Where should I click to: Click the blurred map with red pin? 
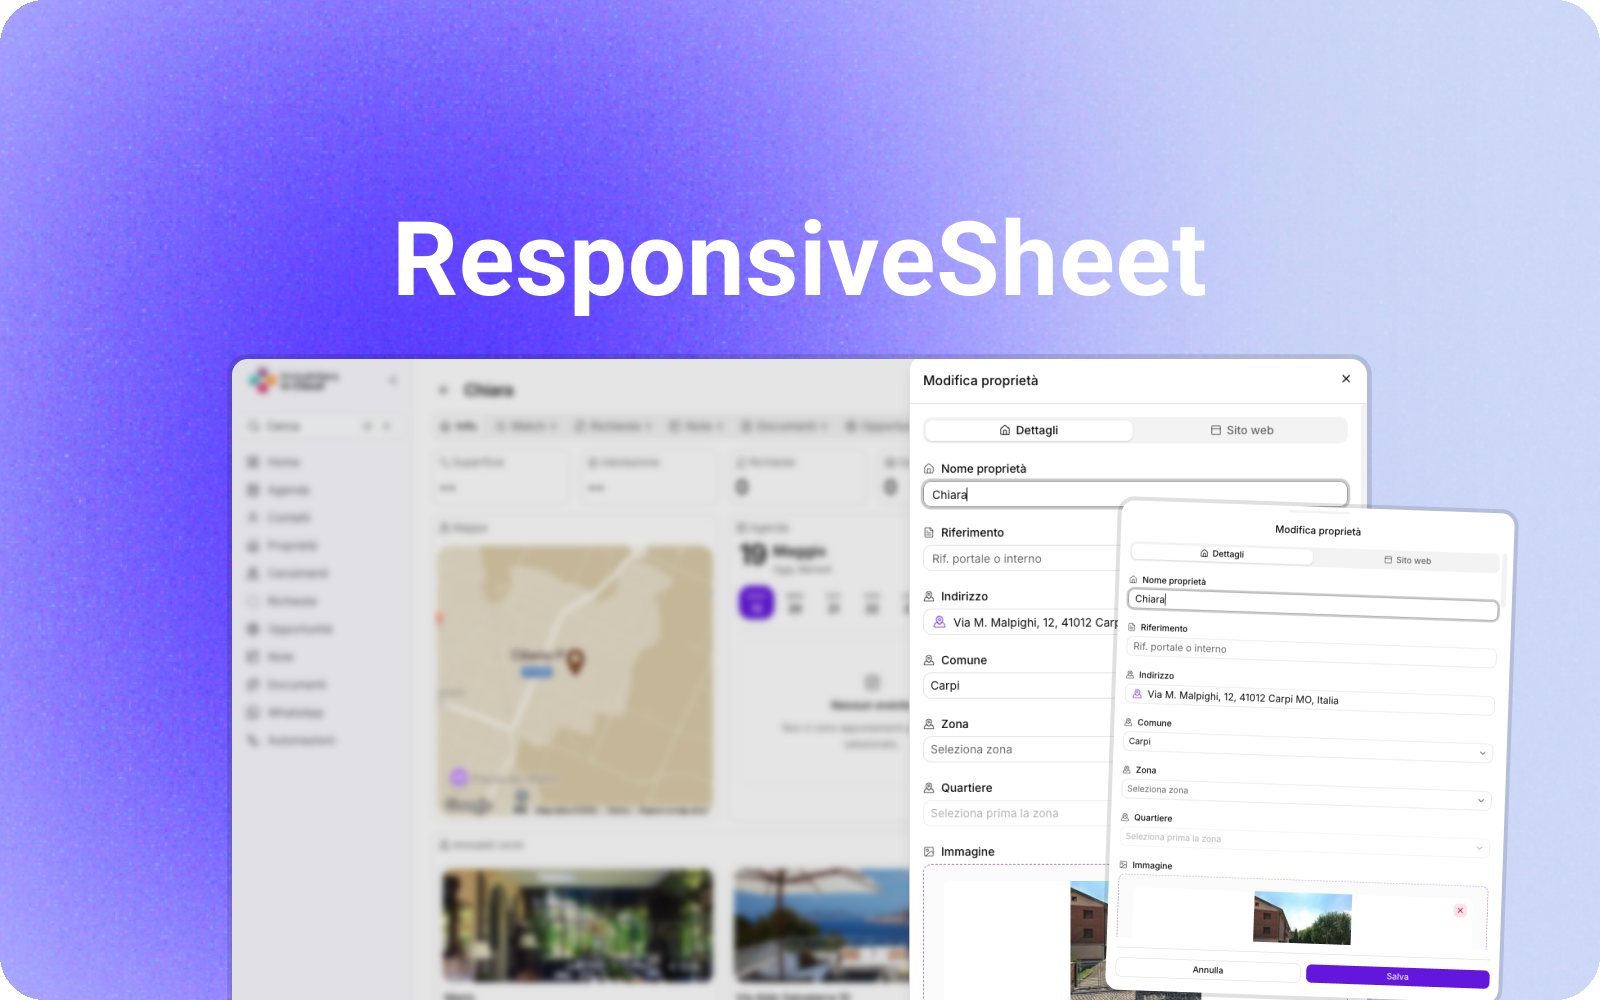(x=575, y=680)
